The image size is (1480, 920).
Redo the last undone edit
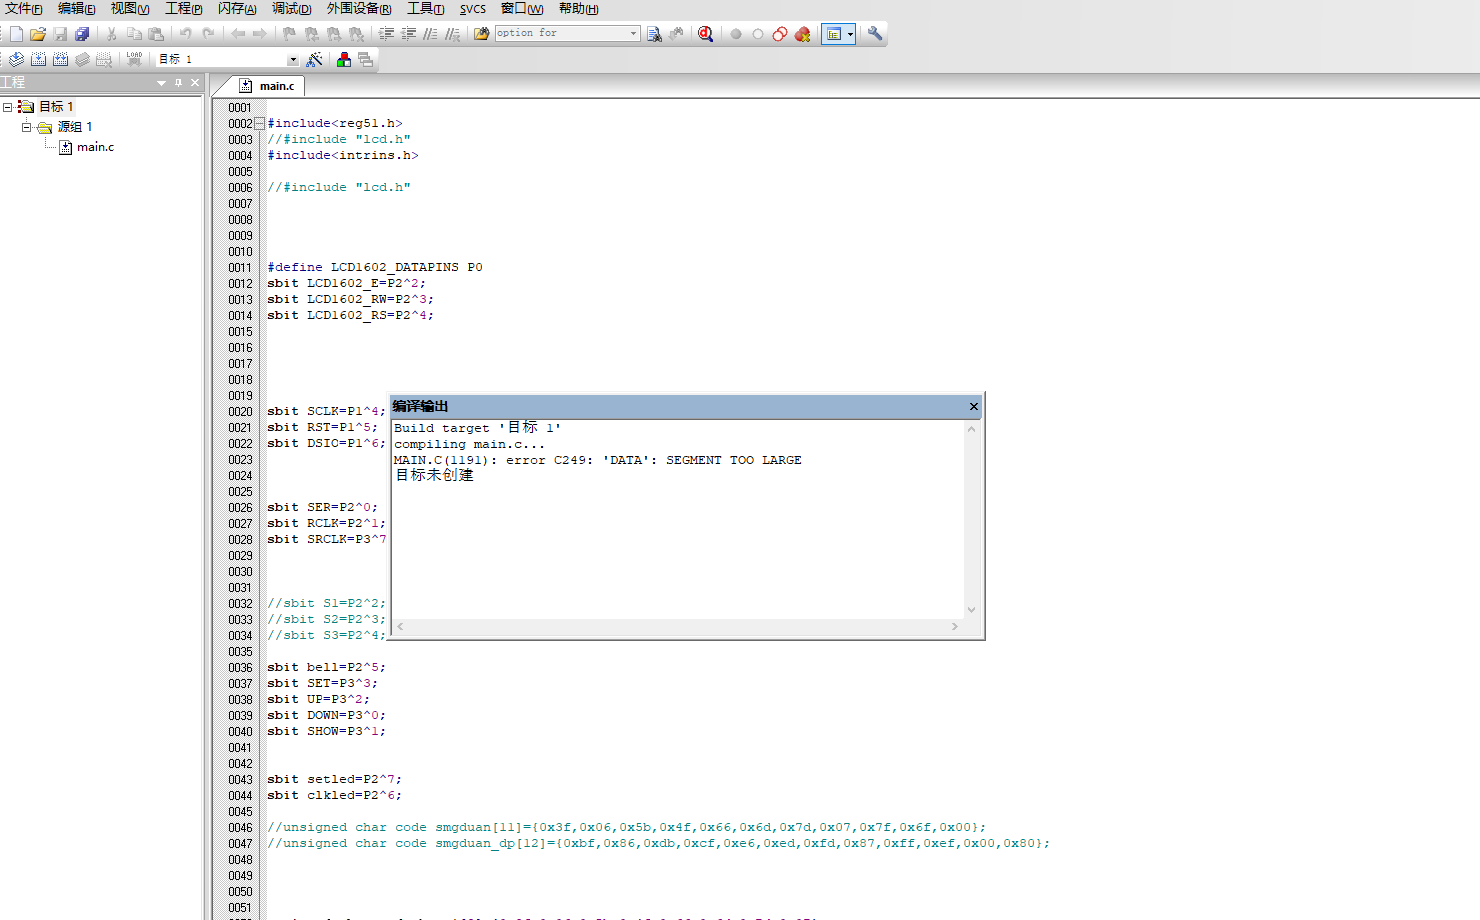click(x=208, y=34)
